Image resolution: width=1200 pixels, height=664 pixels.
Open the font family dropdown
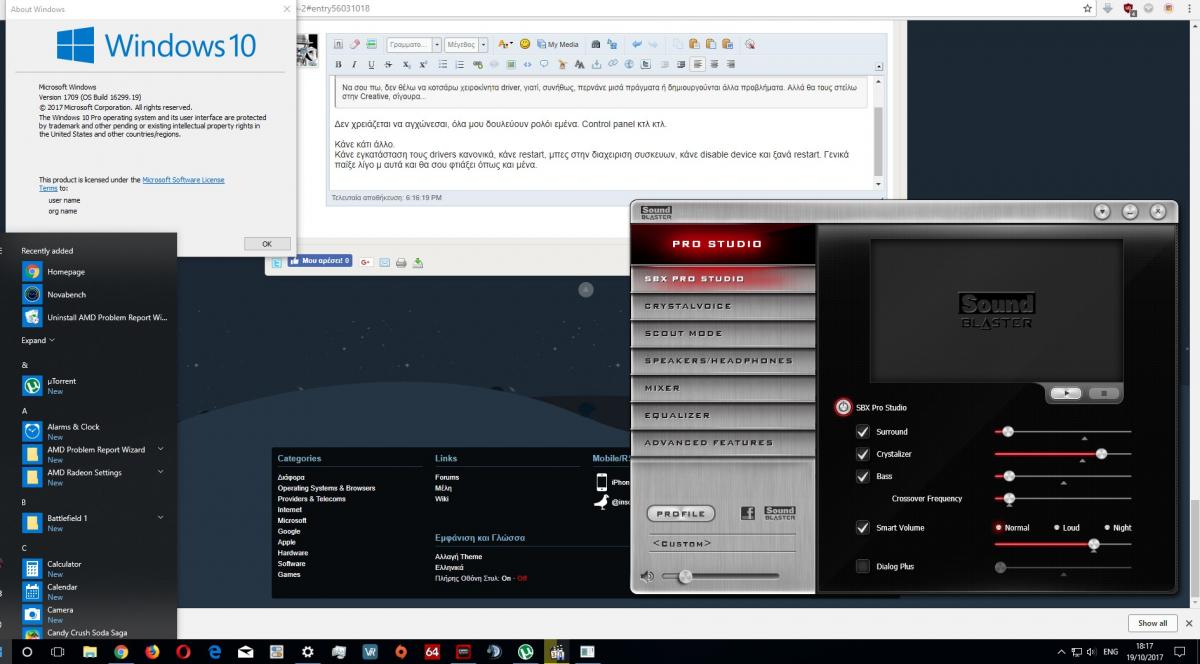[x=414, y=44]
